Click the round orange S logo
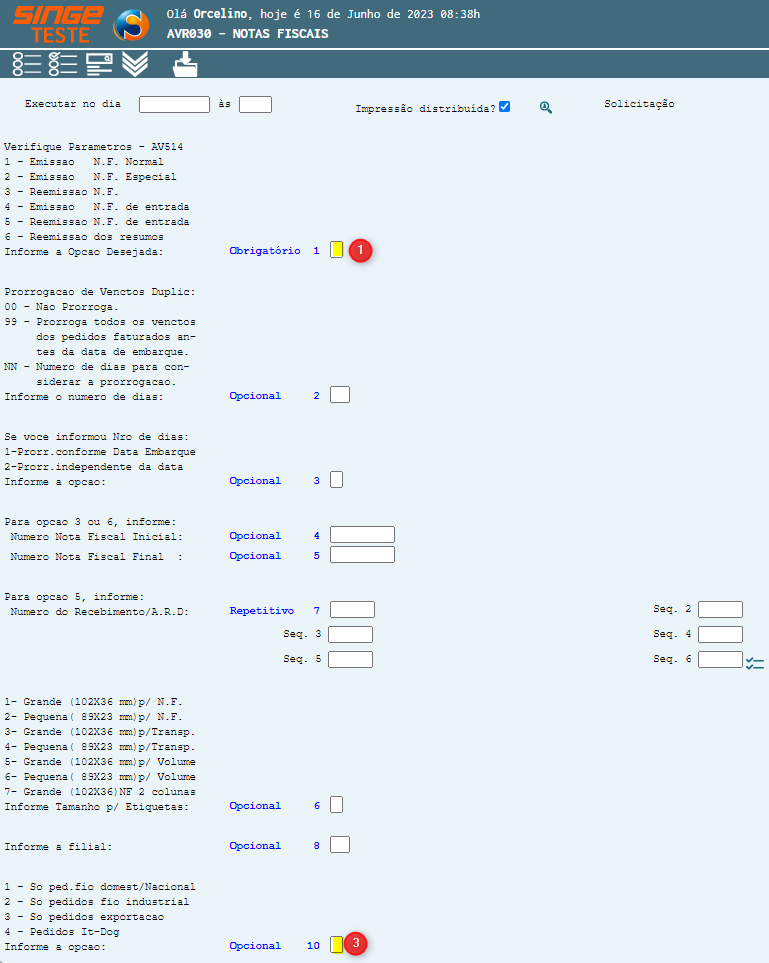 click(x=131, y=25)
